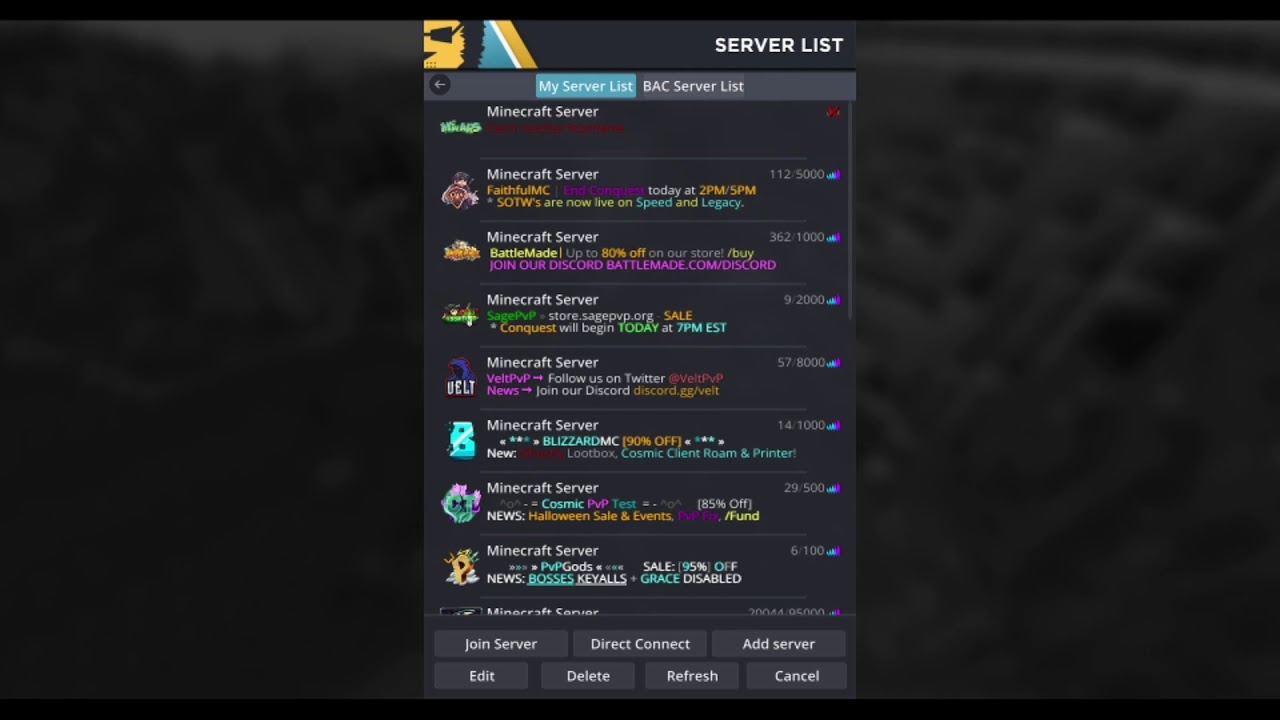
Task: Refresh the server list
Action: (x=692, y=676)
